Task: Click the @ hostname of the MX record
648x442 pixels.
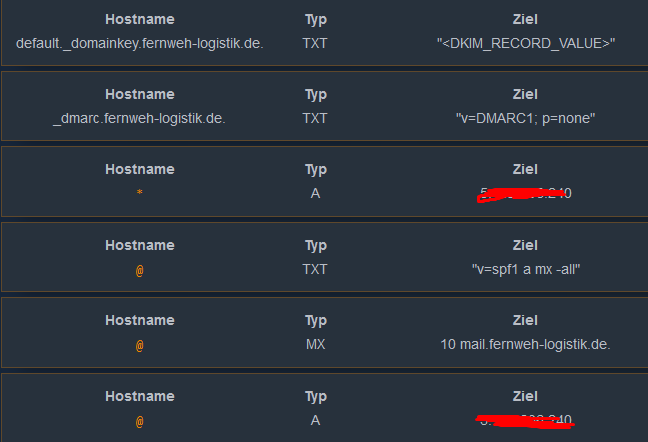Action: (140, 345)
